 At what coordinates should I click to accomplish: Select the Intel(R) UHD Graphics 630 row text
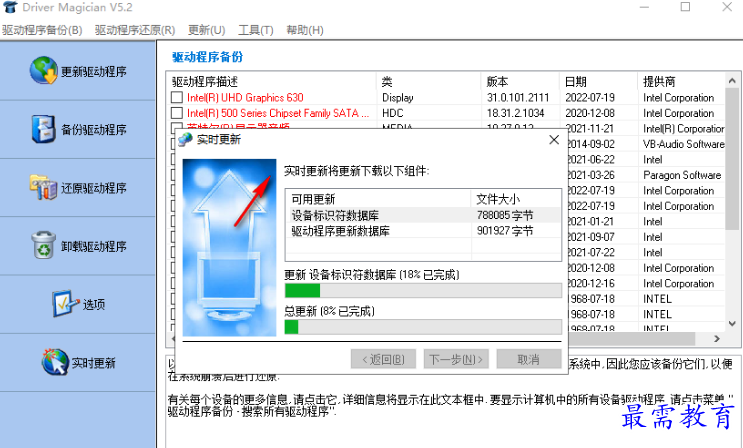point(245,98)
